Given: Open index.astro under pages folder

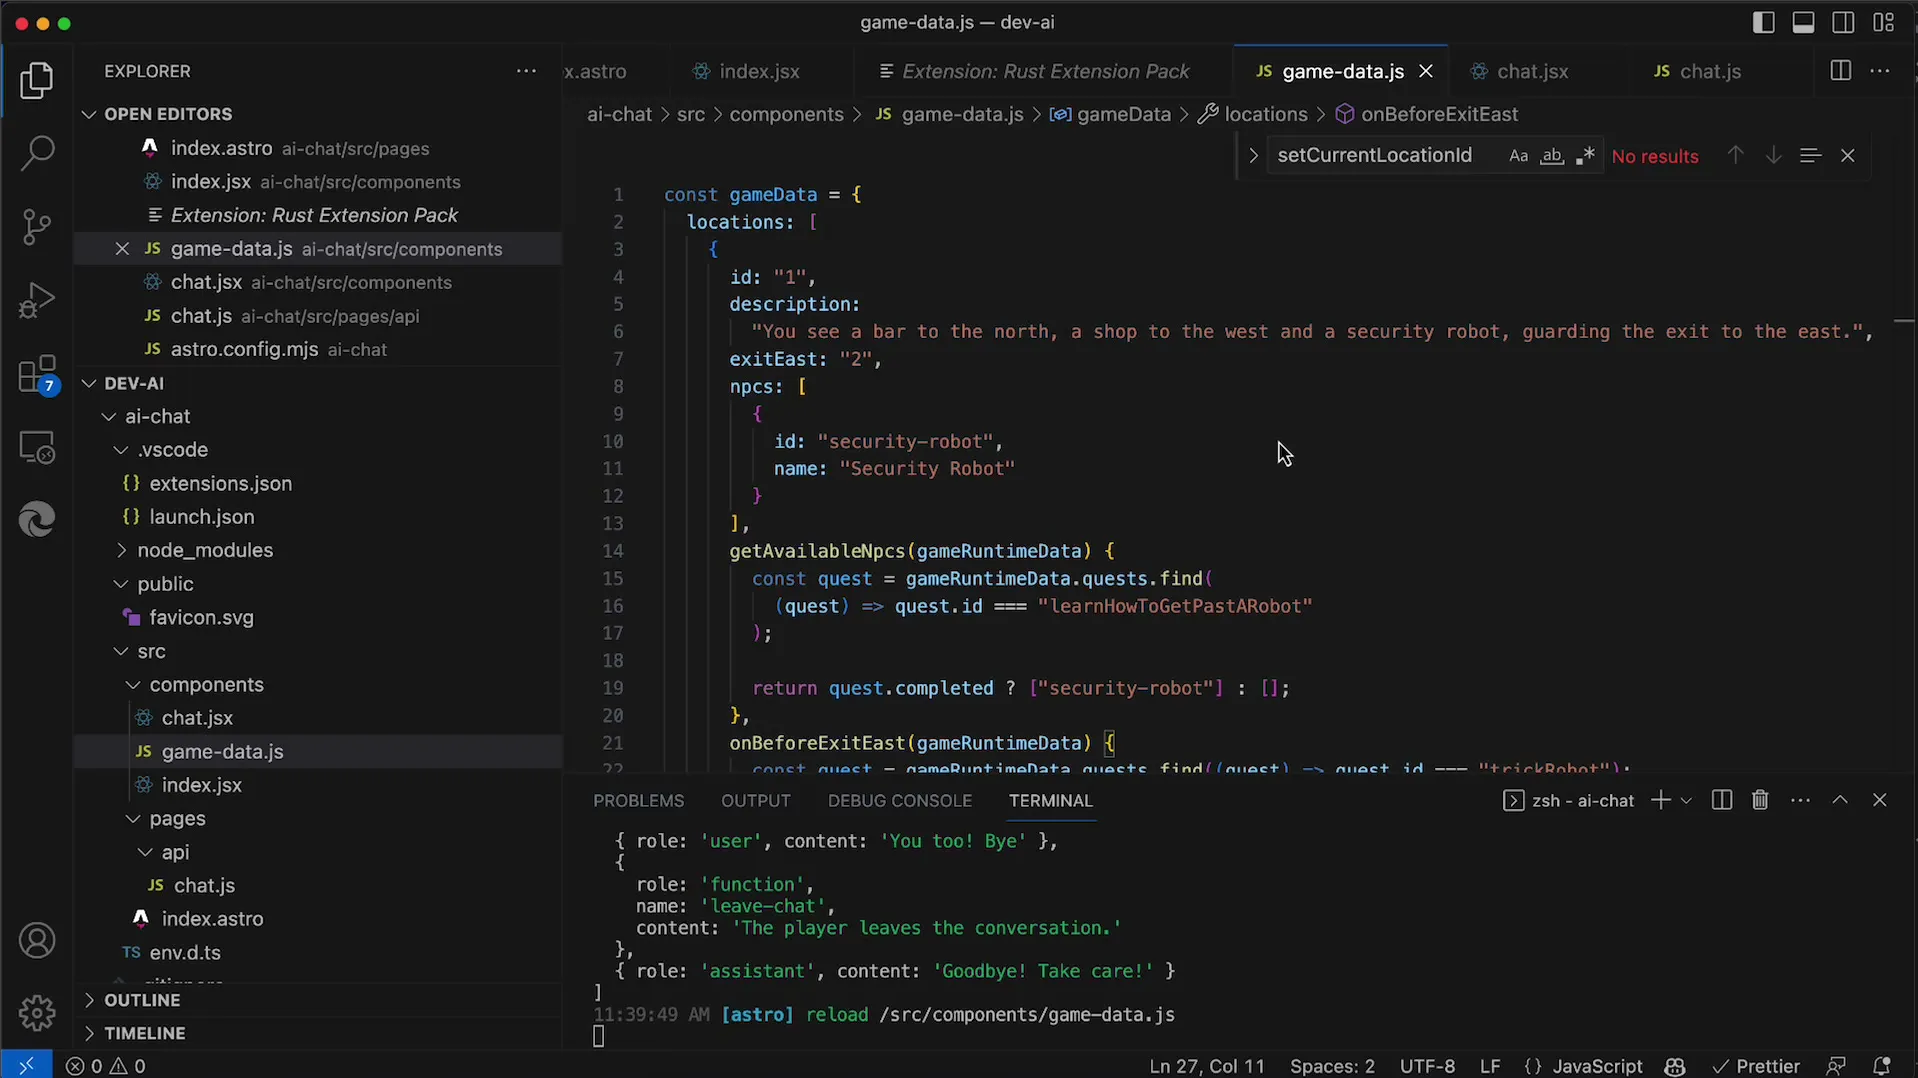Looking at the screenshot, I should (x=212, y=919).
